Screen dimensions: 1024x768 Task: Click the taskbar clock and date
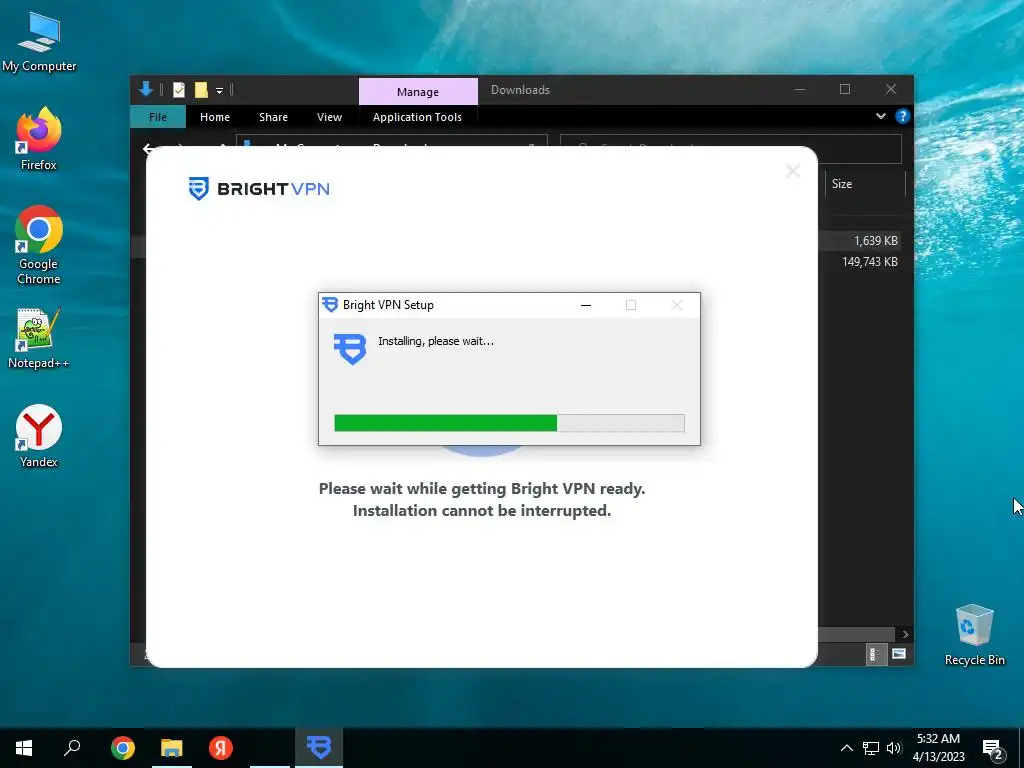tap(938, 748)
